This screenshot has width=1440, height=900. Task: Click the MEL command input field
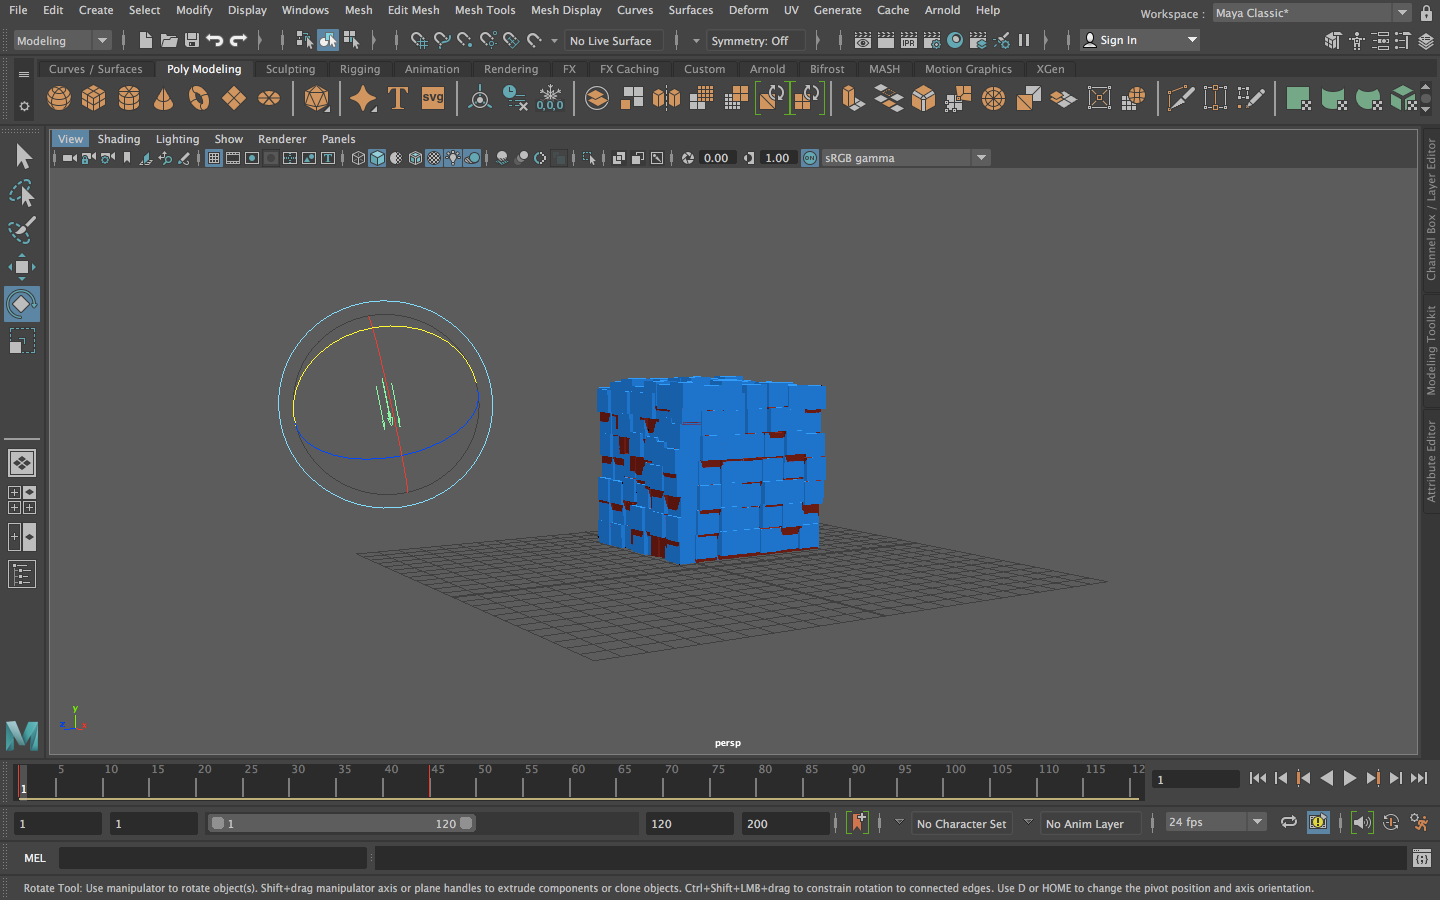212,858
